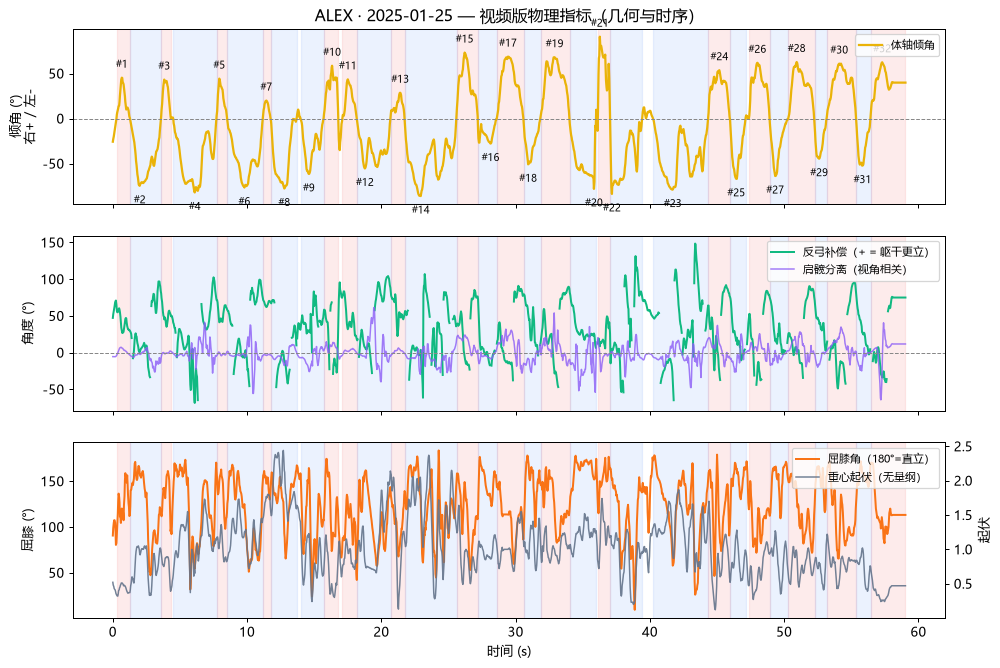Select peak marker #30
Viewport: 1000px width, 668px height.
839,50
